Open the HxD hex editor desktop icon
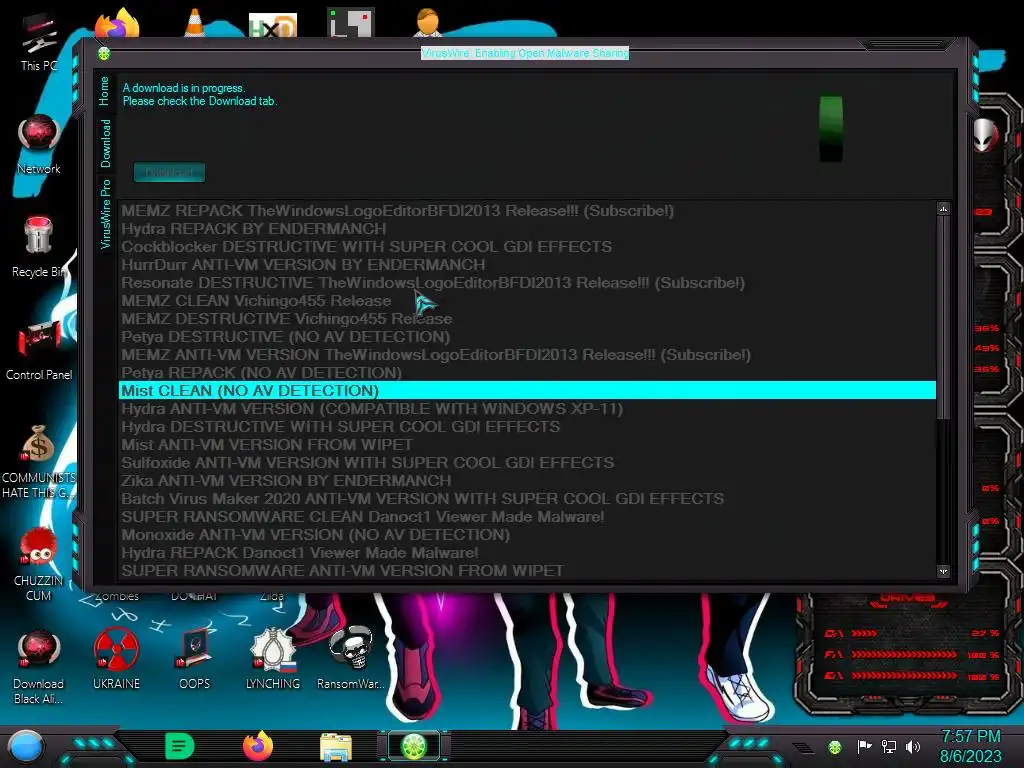The image size is (1024, 768). coord(273,25)
